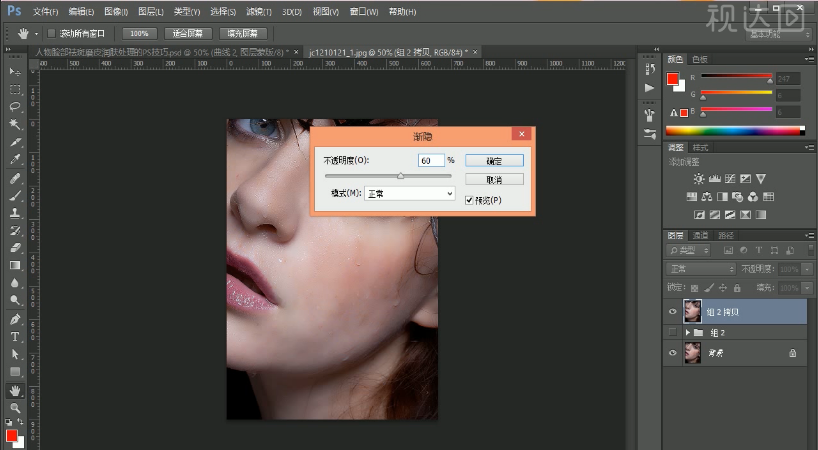Click 取消 in the 渐隐 dialog
Image resolution: width=818 pixels, height=450 pixels.
click(494, 180)
